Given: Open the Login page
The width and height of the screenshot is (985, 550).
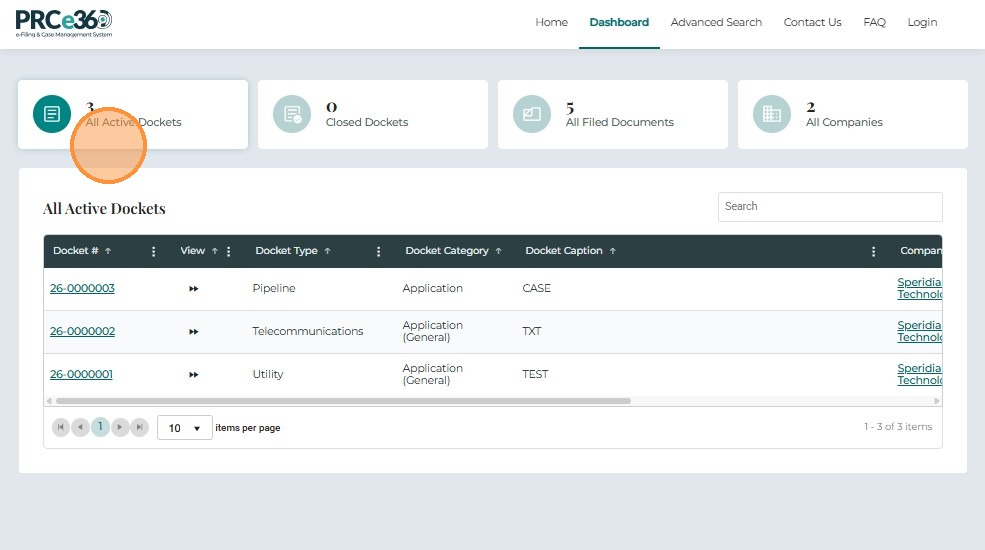Looking at the screenshot, I should tap(922, 22).
